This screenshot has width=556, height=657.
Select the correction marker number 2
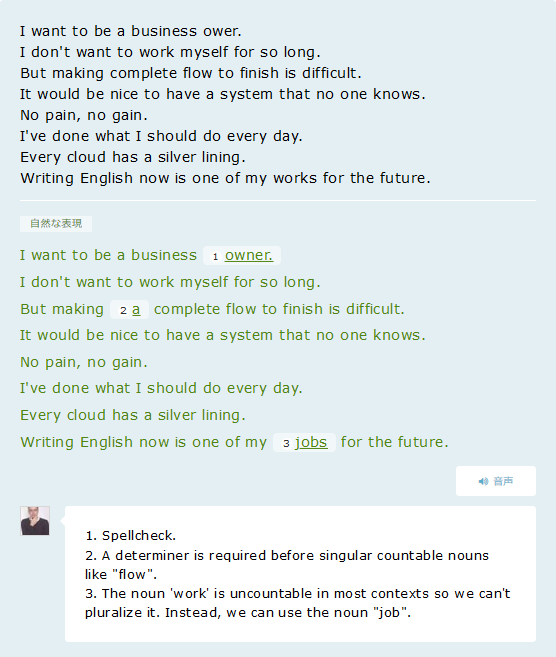(123, 310)
